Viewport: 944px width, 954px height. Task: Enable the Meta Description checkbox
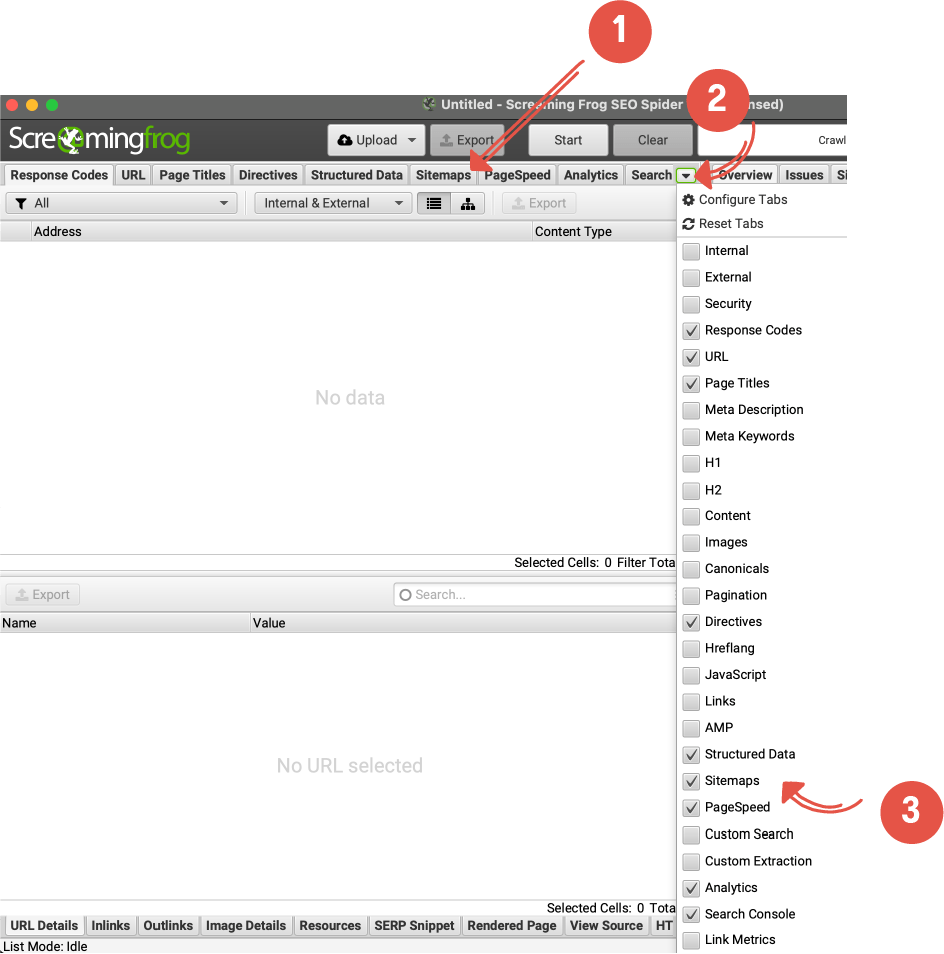(x=691, y=410)
